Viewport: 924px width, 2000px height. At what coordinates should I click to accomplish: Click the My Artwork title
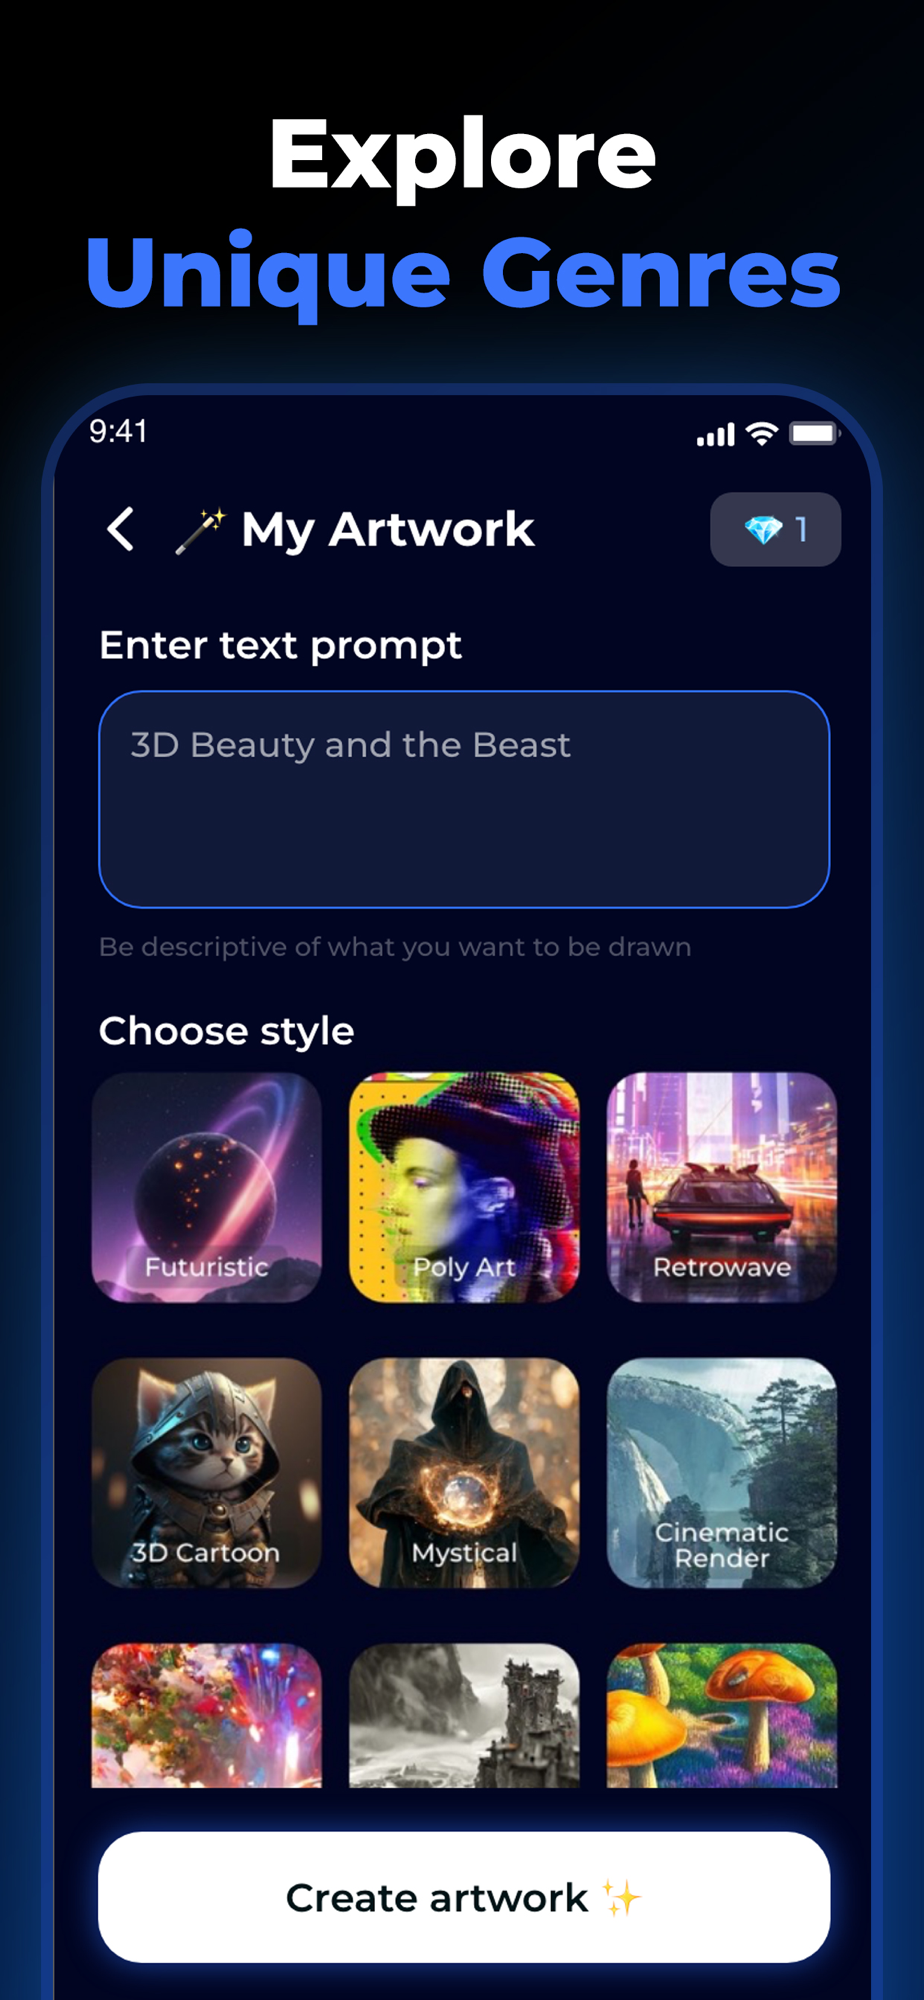click(x=388, y=530)
